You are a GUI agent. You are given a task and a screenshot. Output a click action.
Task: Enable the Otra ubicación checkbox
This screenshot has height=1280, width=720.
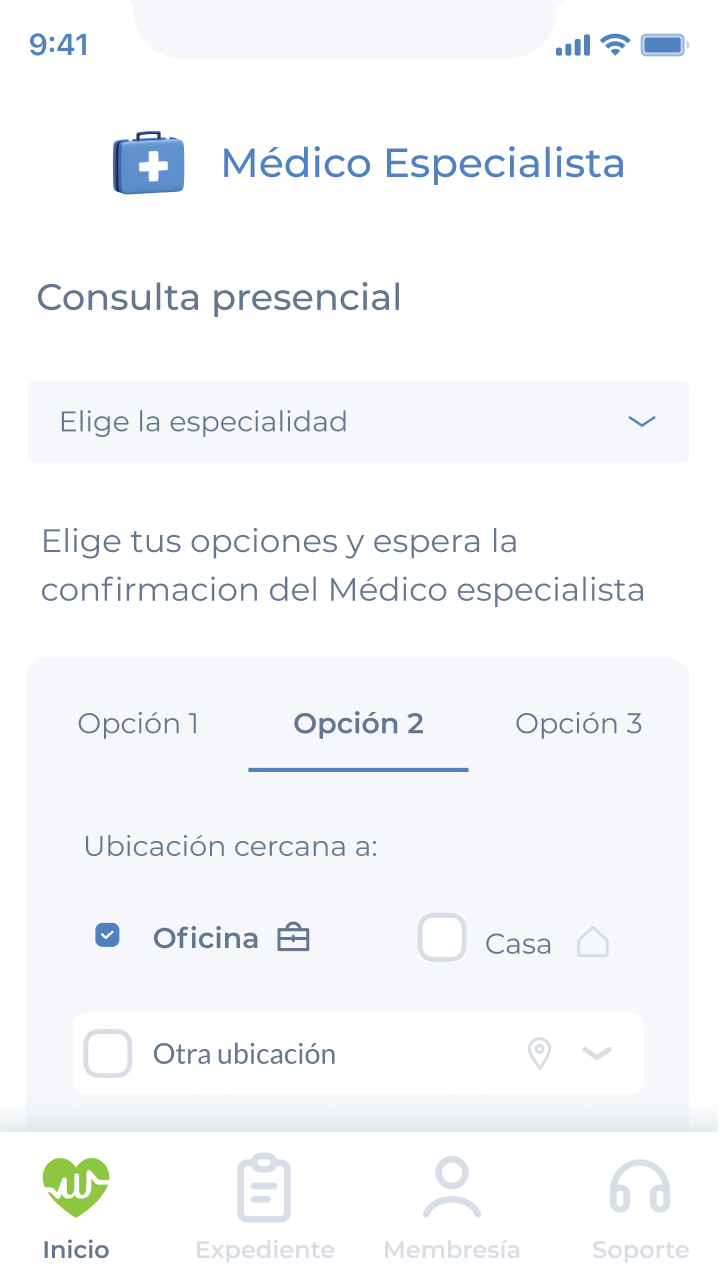pos(108,1053)
